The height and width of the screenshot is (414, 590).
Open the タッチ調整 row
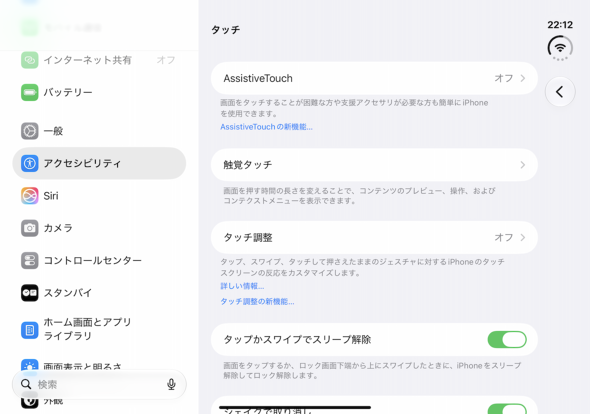374,237
